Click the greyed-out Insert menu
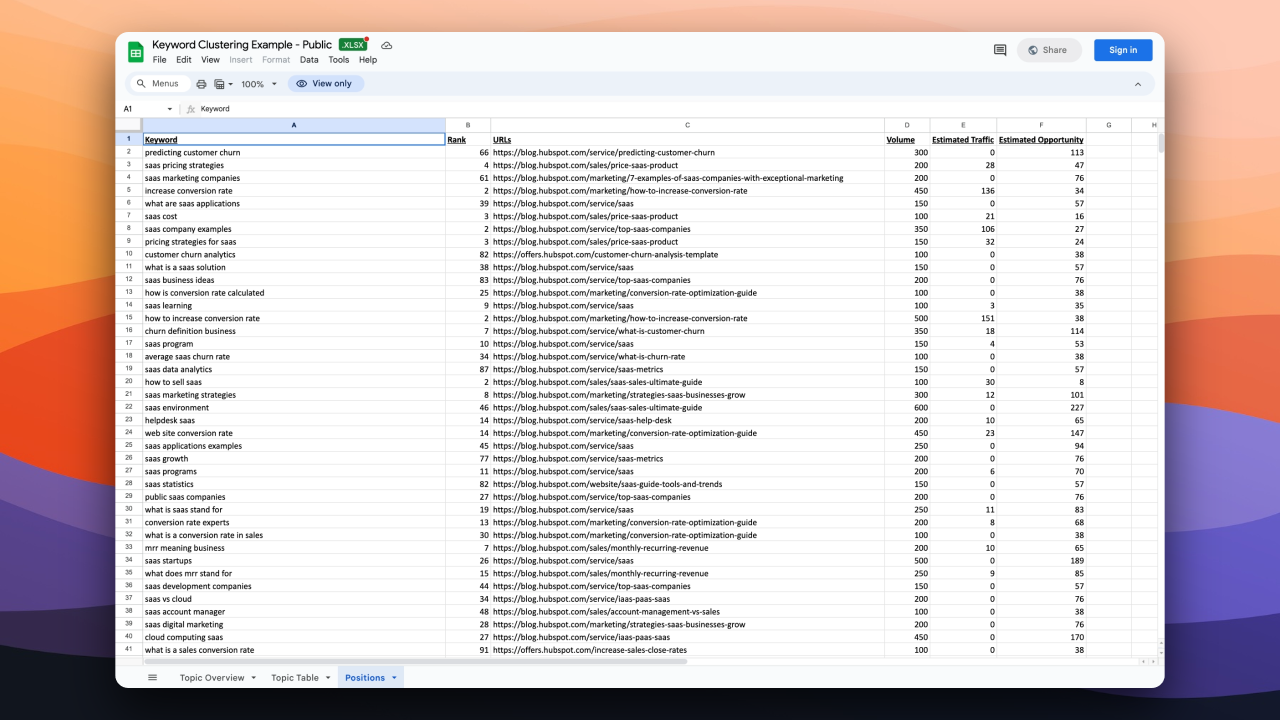The height and width of the screenshot is (720, 1280). click(241, 60)
